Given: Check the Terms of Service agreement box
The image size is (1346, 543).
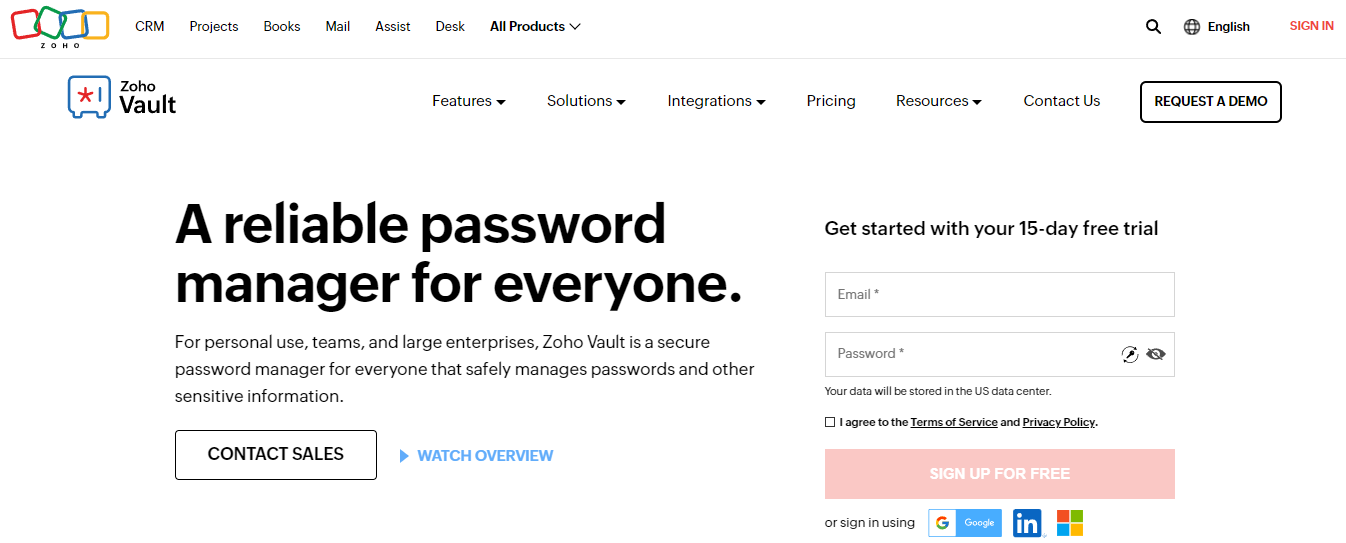Looking at the screenshot, I should pyautogui.click(x=830, y=422).
